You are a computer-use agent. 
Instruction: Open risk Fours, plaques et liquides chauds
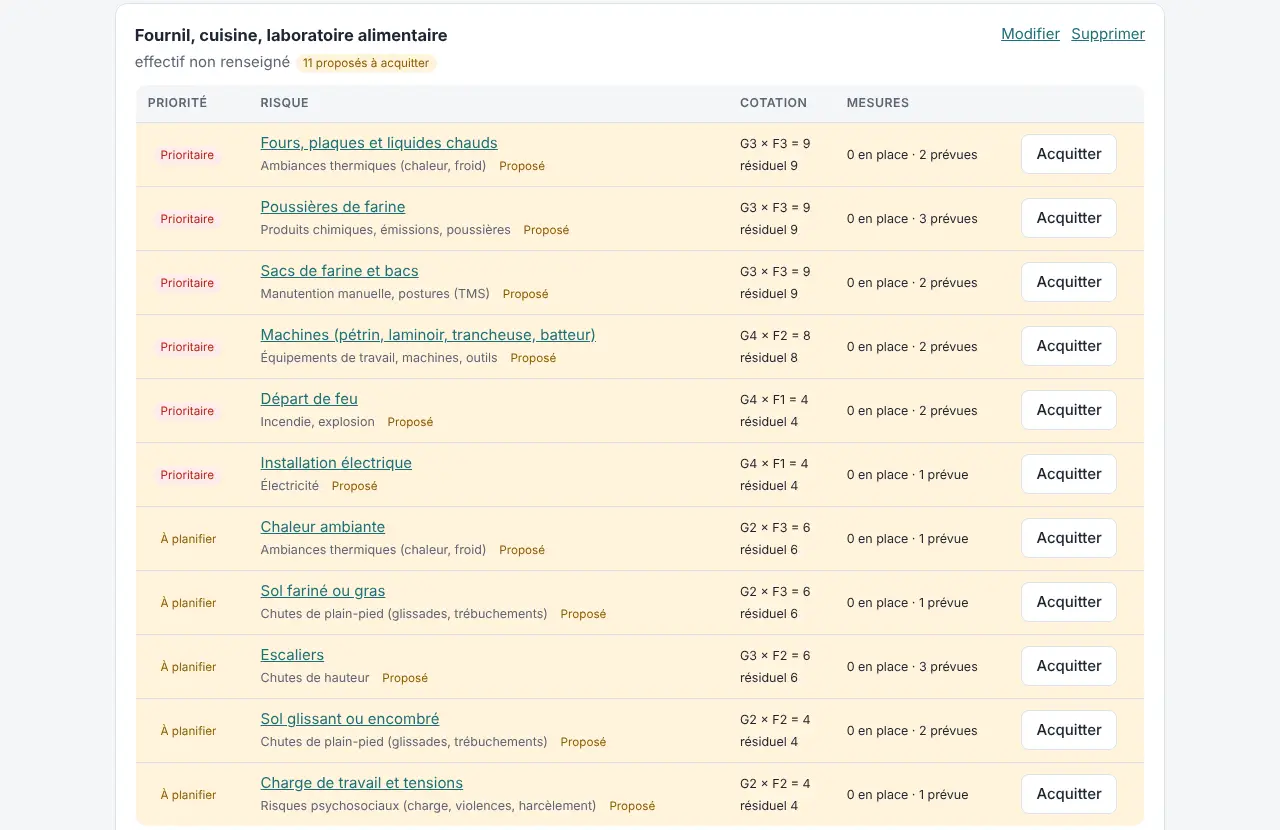[379, 143]
